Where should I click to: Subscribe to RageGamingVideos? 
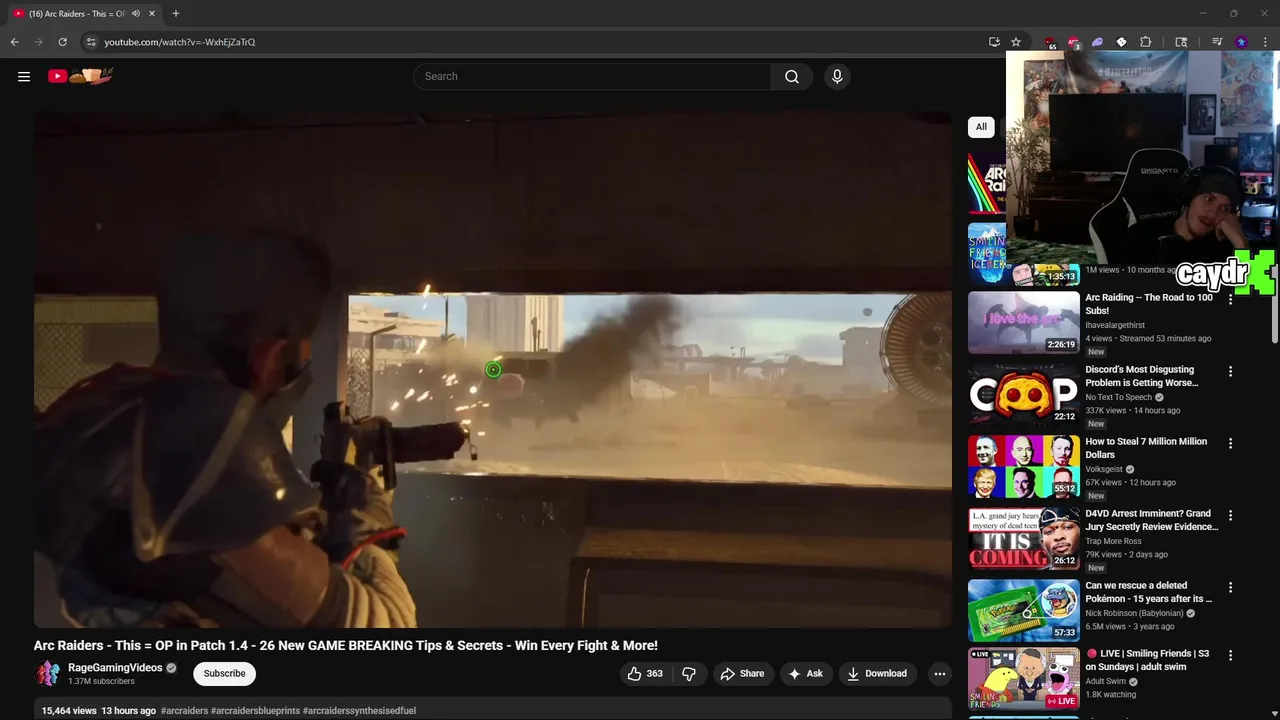[x=224, y=674]
